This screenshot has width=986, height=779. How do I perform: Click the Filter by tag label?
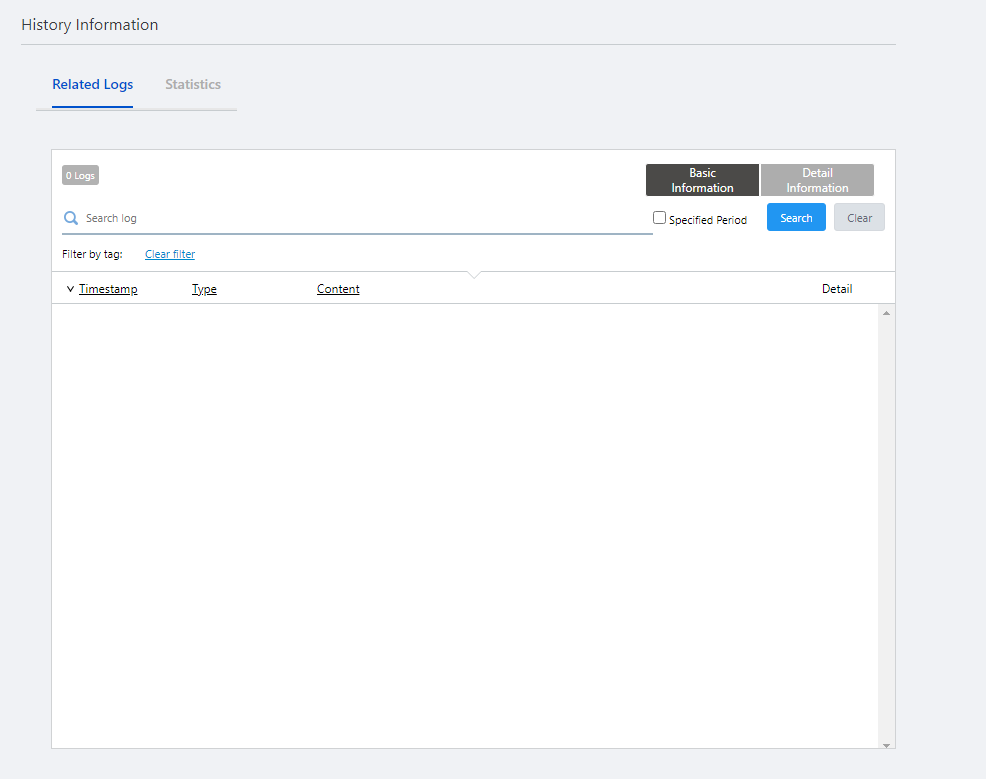[92, 255]
